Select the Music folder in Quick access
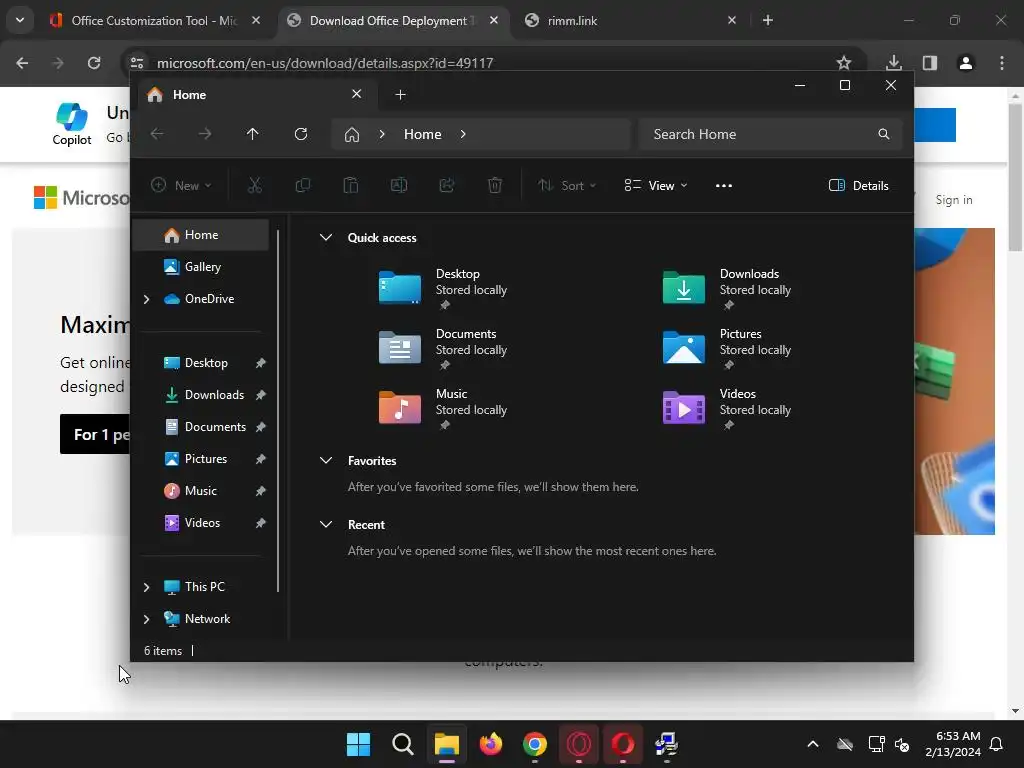1024x768 pixels. pos(444,408)
